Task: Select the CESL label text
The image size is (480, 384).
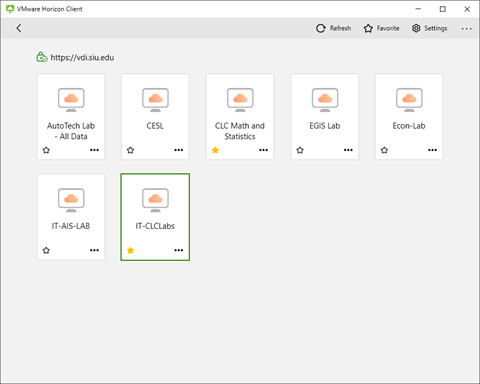Action: pos(155,126)
